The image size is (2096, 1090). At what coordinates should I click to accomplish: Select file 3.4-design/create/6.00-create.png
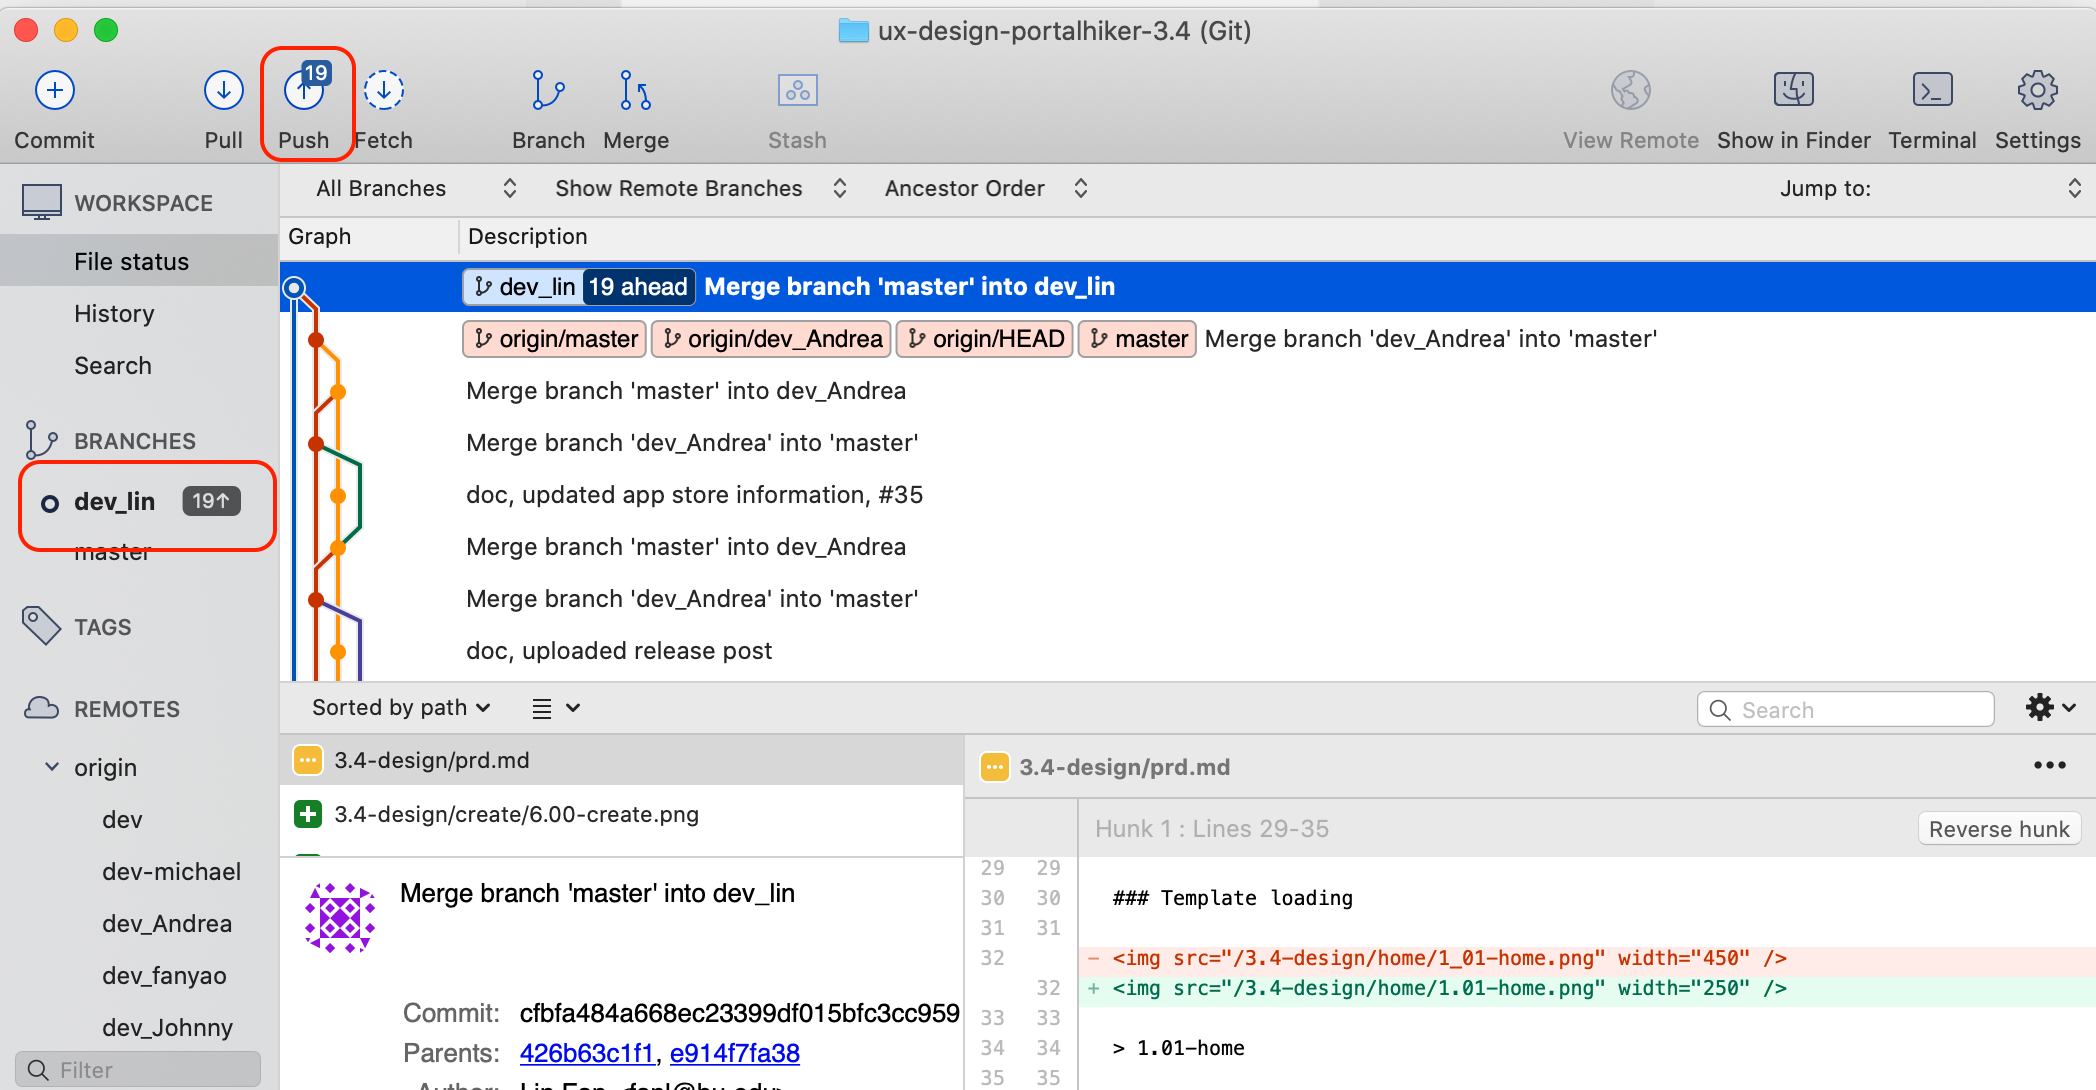coord(622,814)
